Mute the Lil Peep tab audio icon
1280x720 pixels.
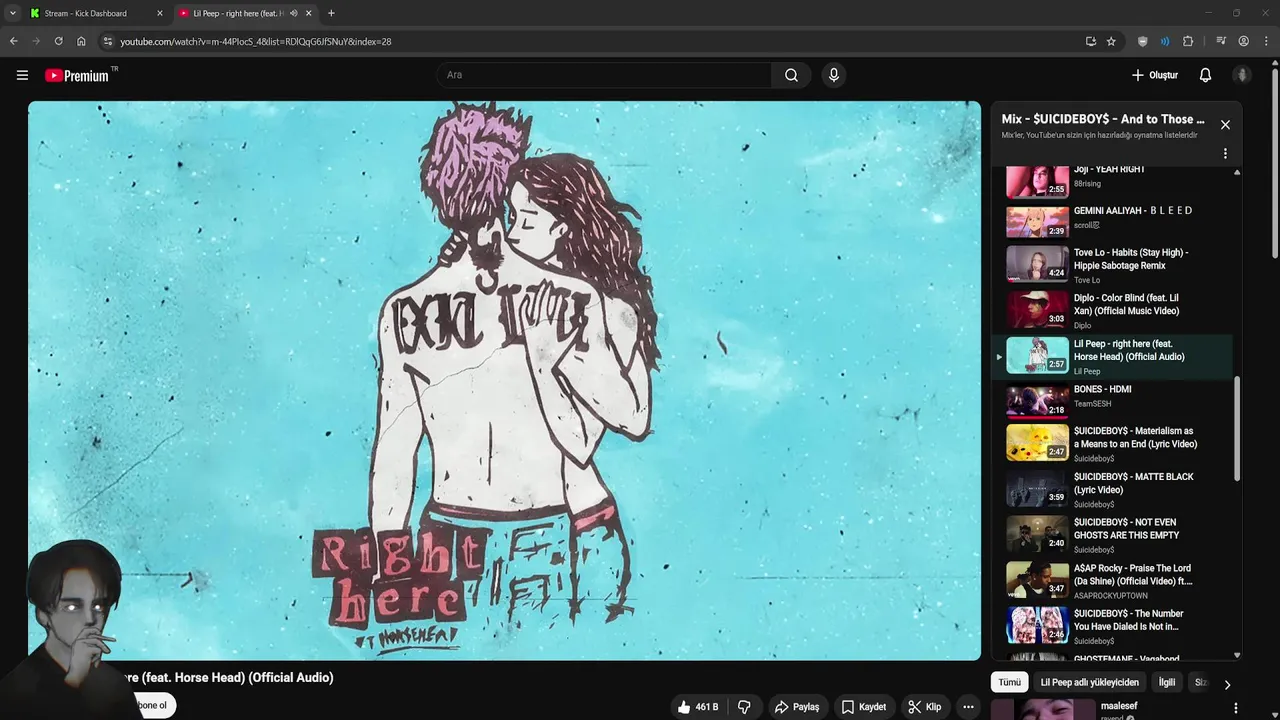(294, 13)
